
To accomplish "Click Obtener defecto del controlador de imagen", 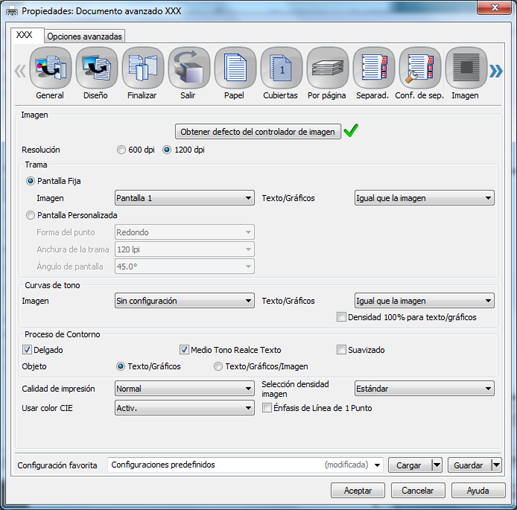I will tap(258, 132).
